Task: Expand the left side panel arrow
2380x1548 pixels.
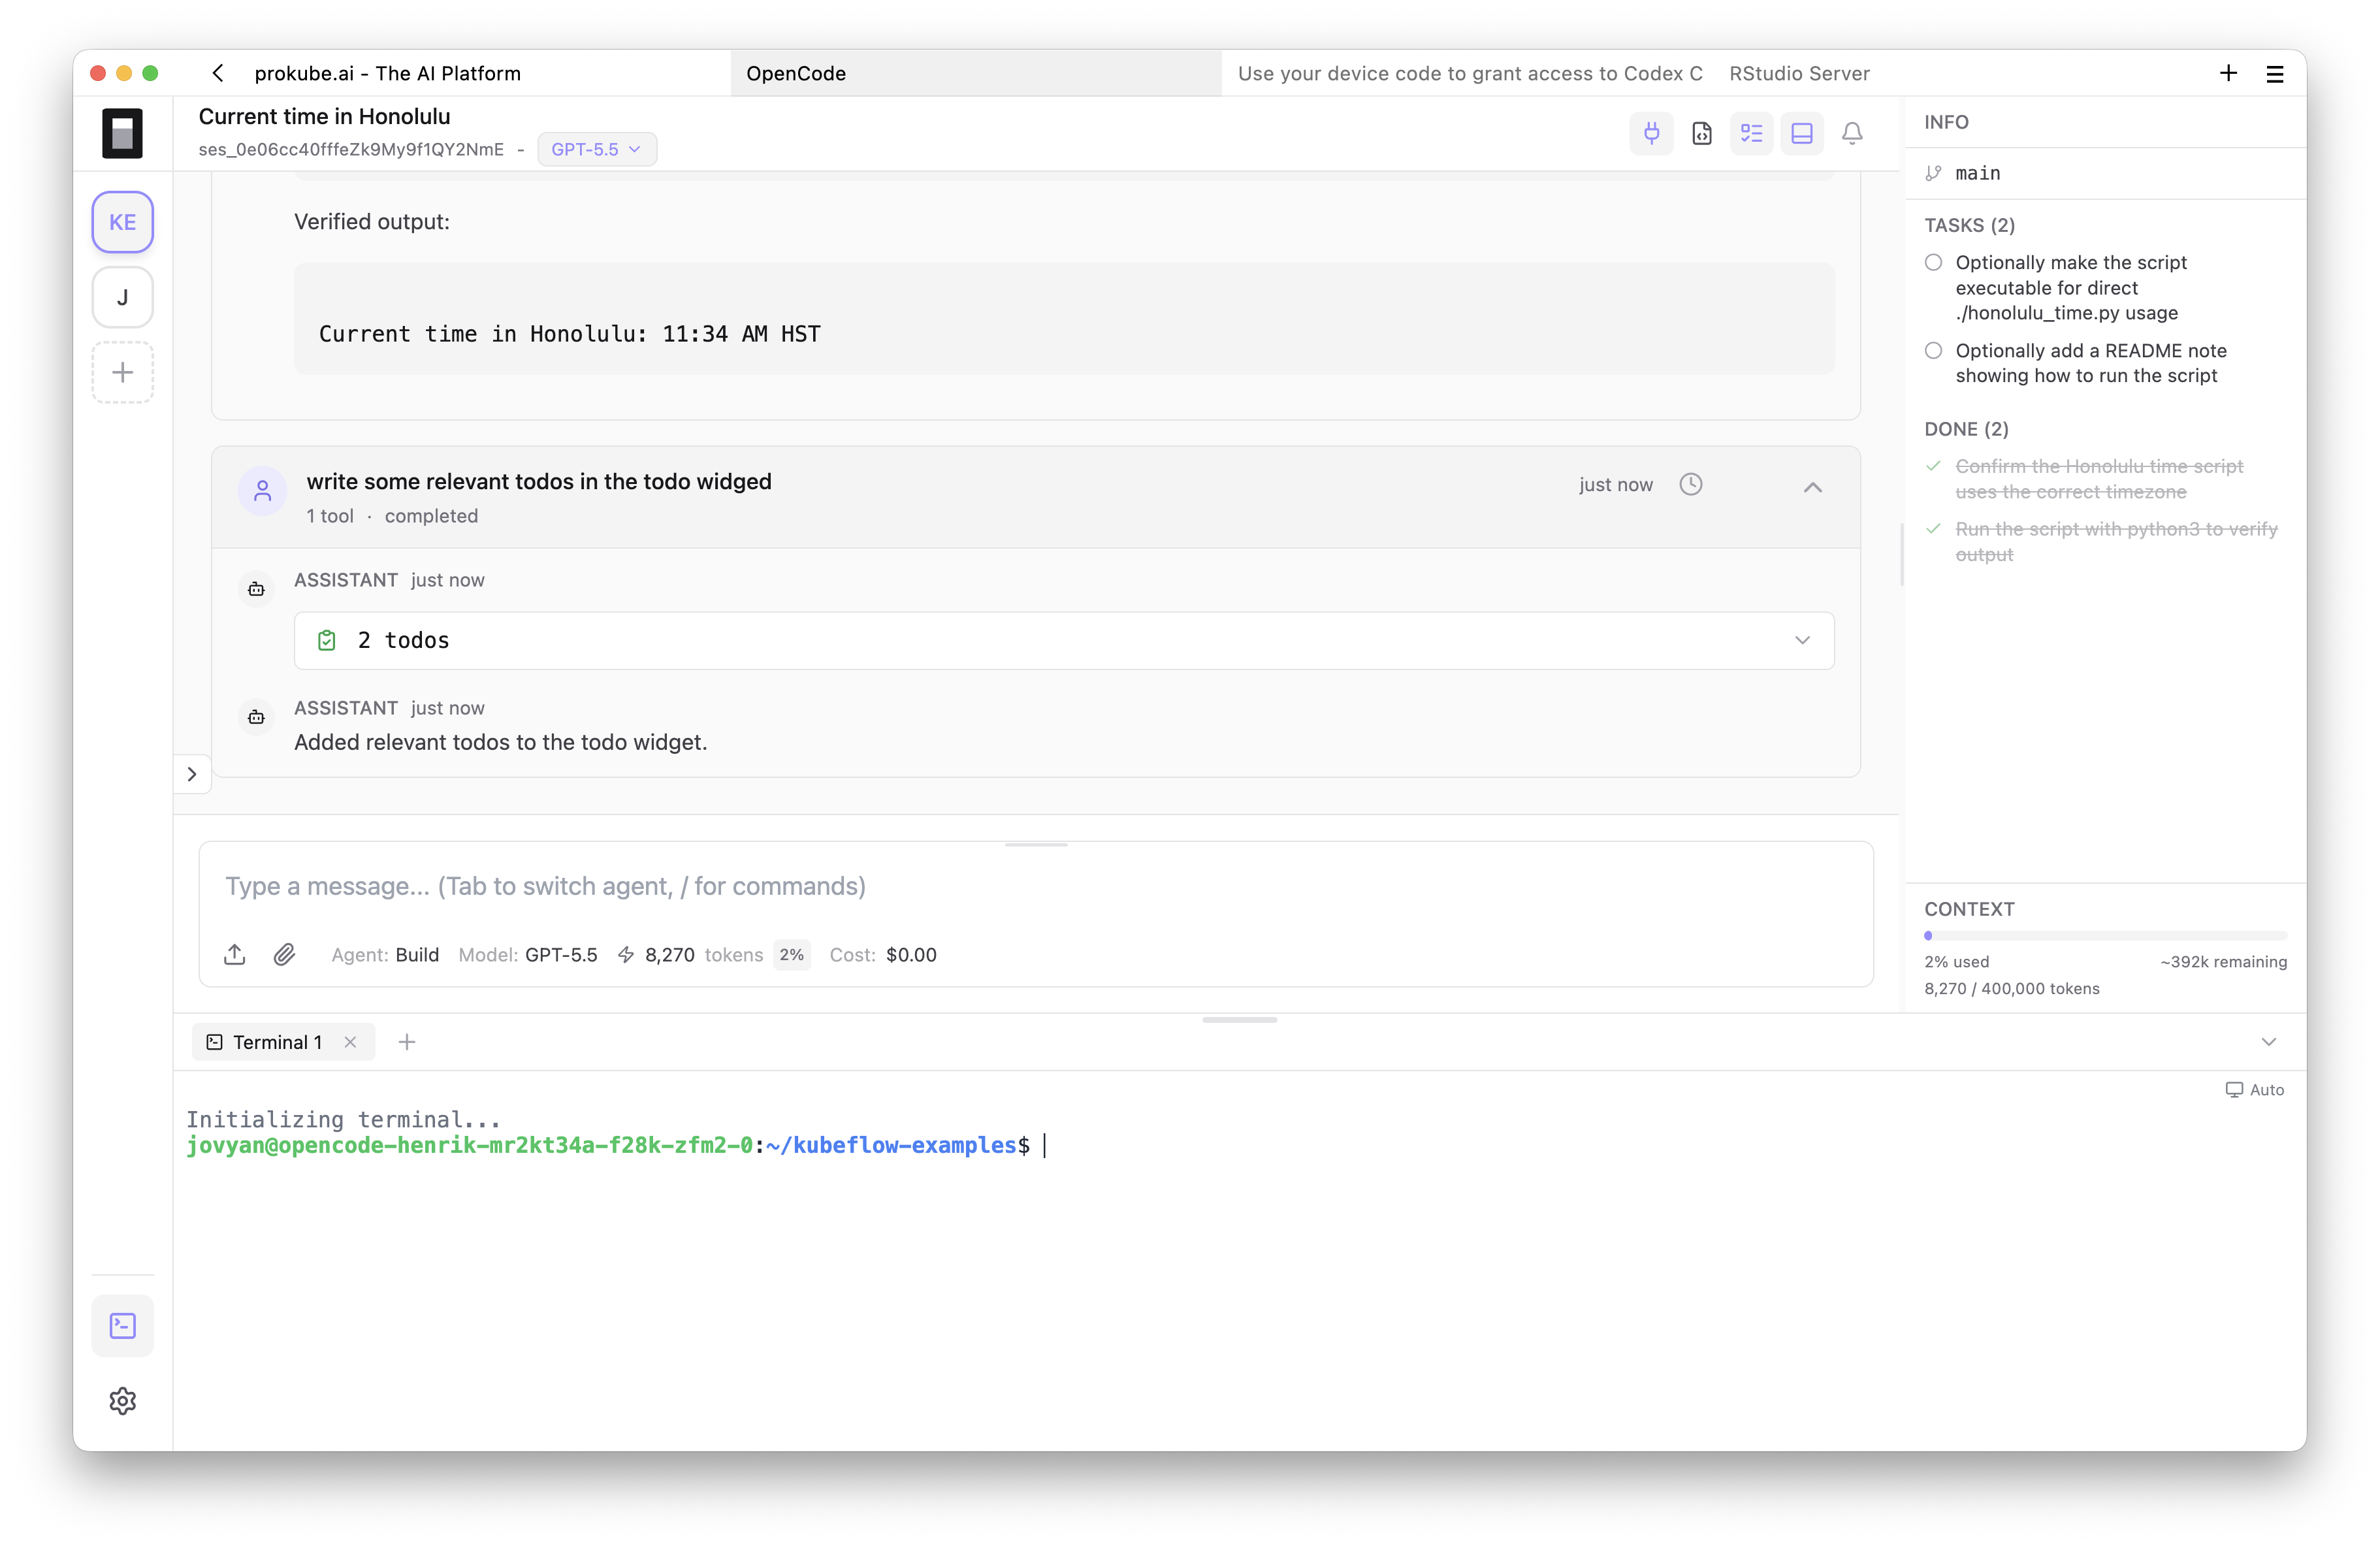Action: [192, 774]
